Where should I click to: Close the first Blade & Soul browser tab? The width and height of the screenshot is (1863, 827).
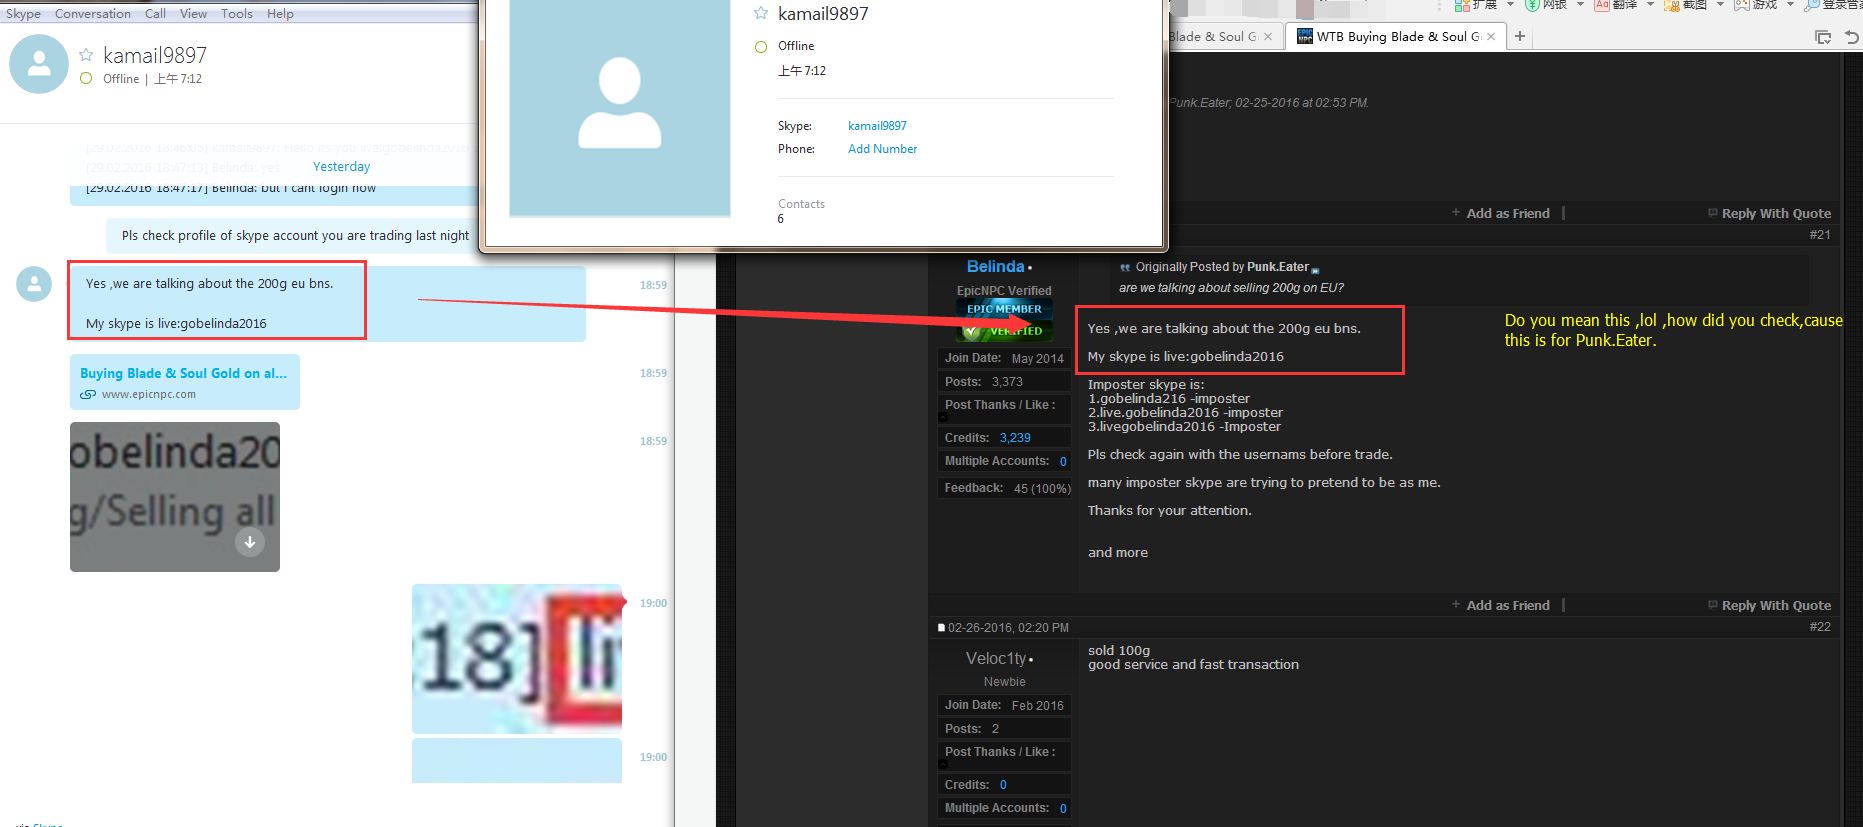pyautogui.click(x=1268, y=37)
